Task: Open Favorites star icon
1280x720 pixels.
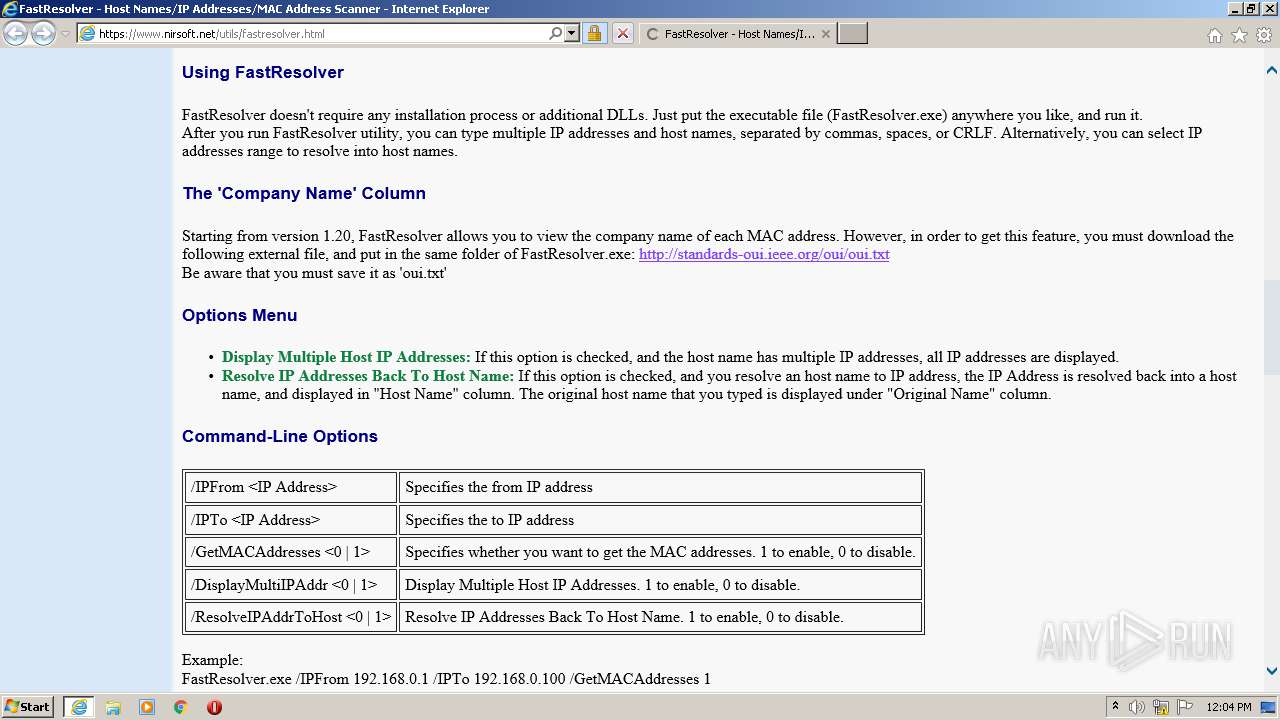Action: click(x=1239, y=35)
